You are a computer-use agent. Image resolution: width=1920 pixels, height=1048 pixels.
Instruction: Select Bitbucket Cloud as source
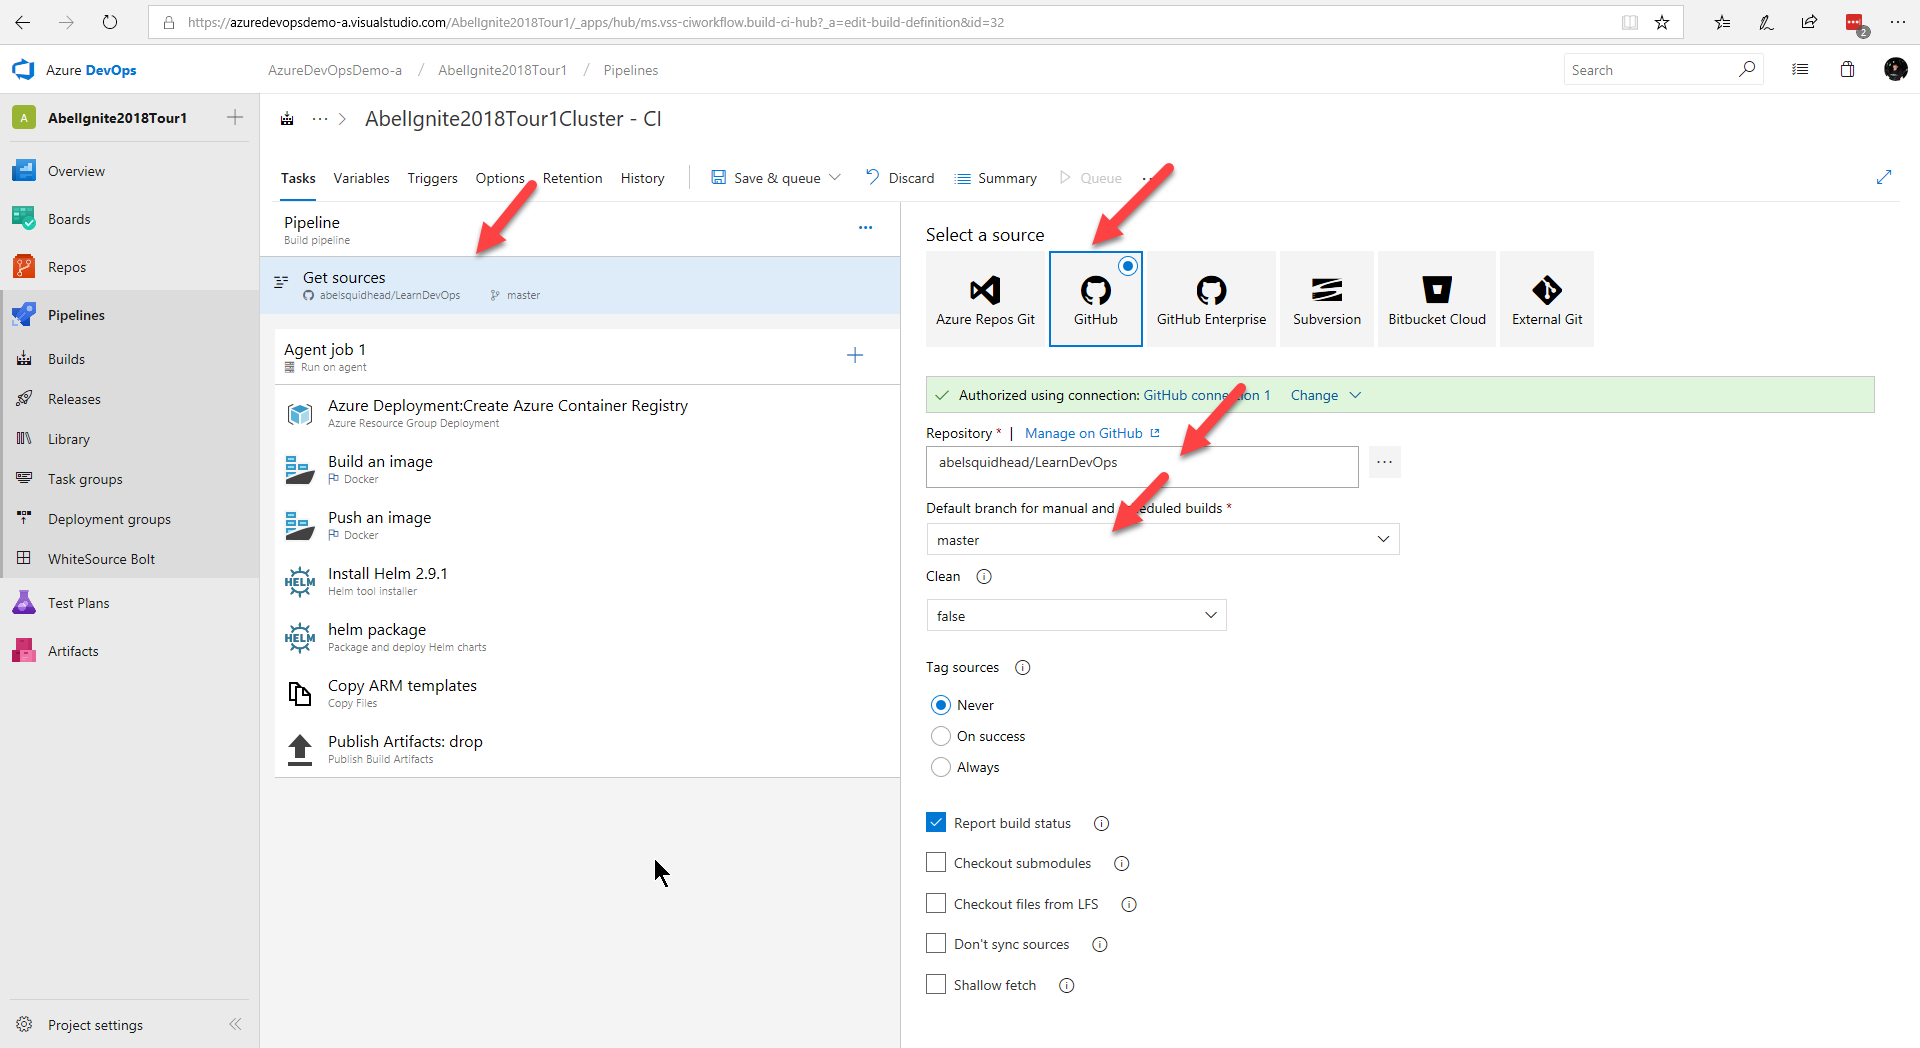click(1437, 299)
